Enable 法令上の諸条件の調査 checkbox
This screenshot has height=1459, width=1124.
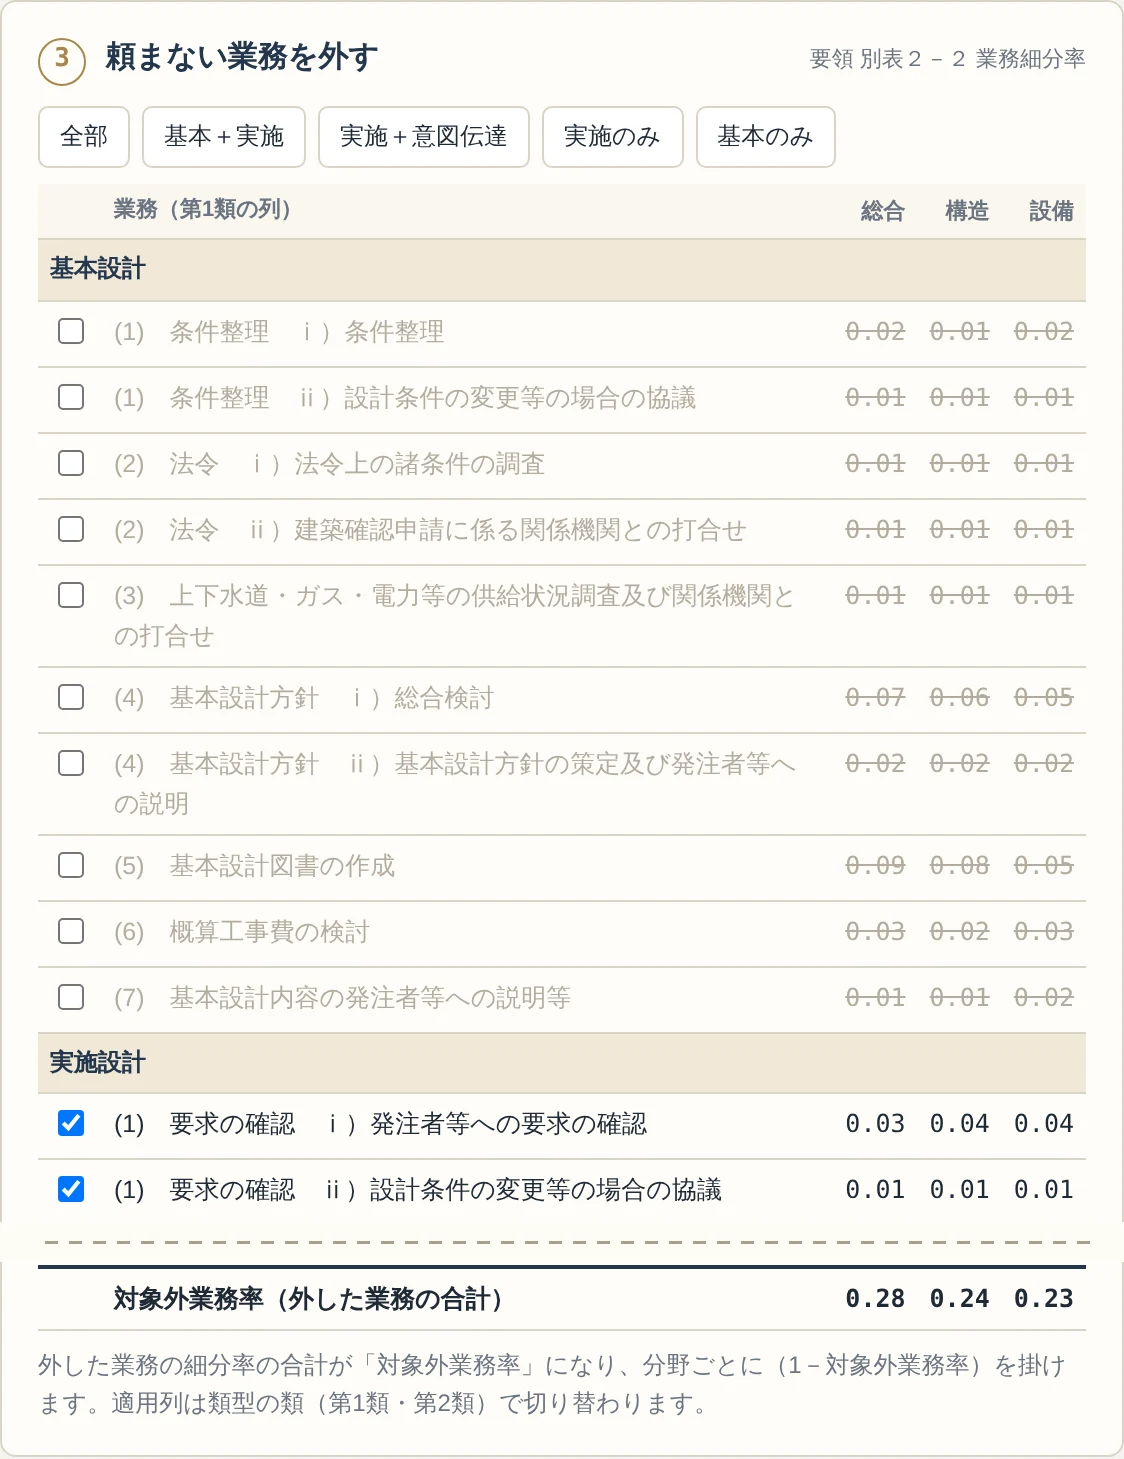[71, 463]
